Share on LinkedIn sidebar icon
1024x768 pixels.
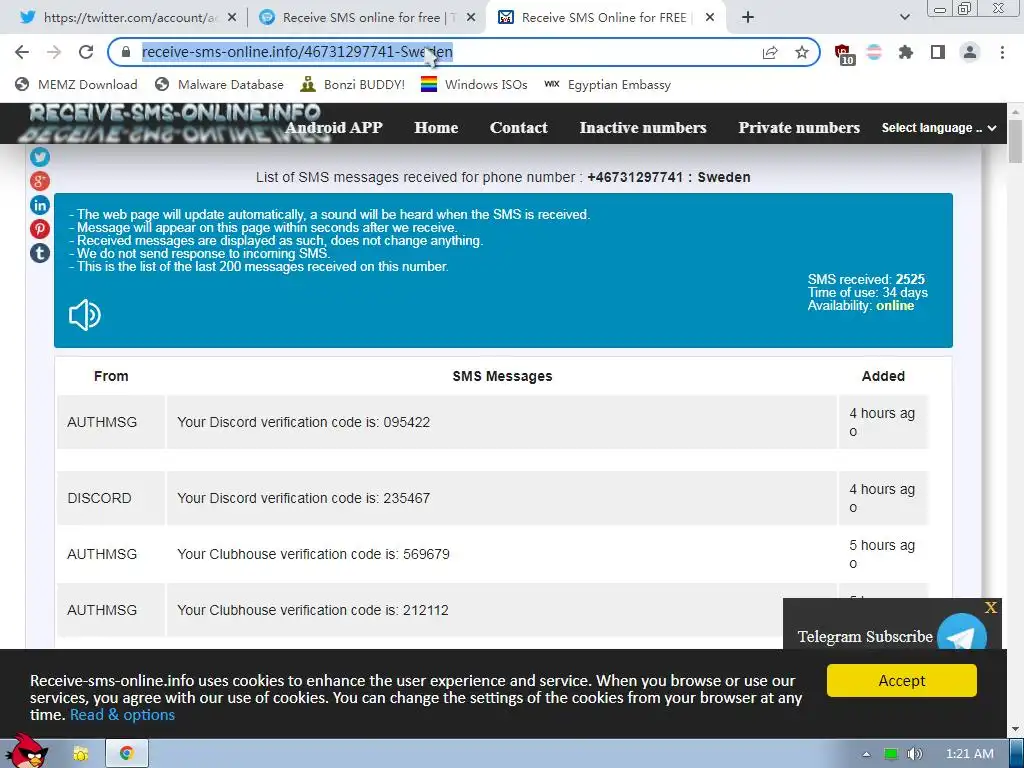[x=40, y=205]
